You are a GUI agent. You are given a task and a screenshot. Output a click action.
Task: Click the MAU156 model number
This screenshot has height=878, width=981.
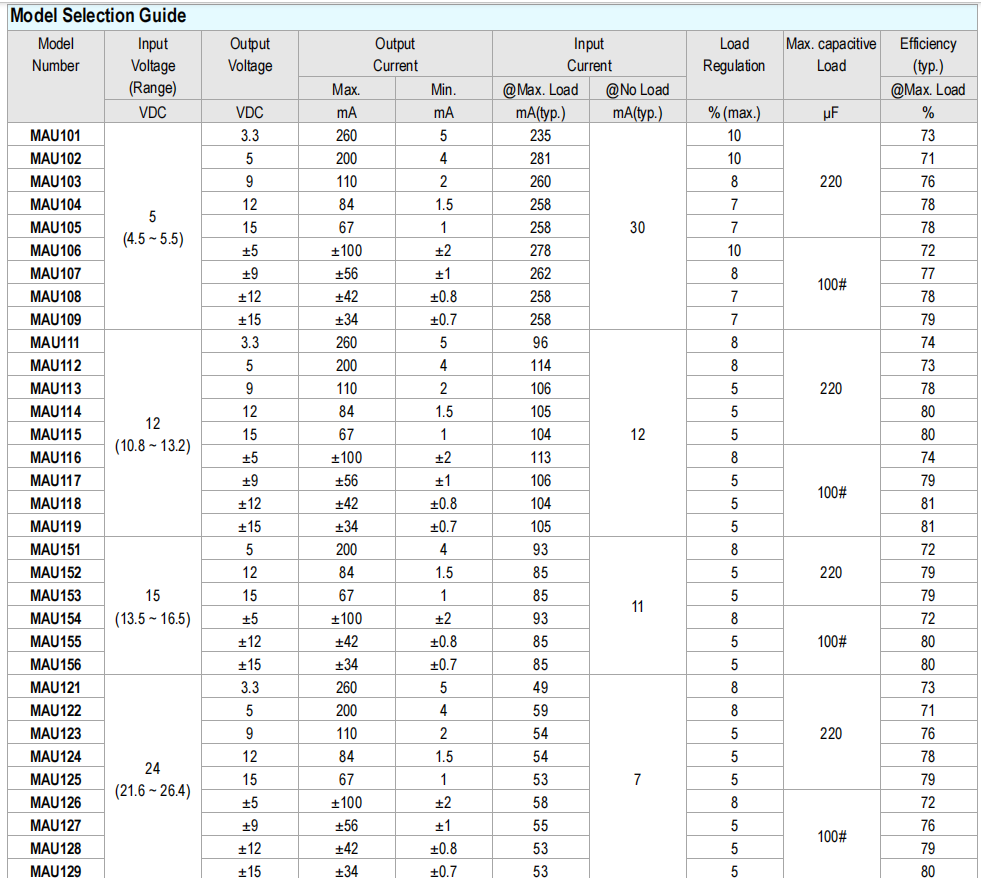[56, 664]
